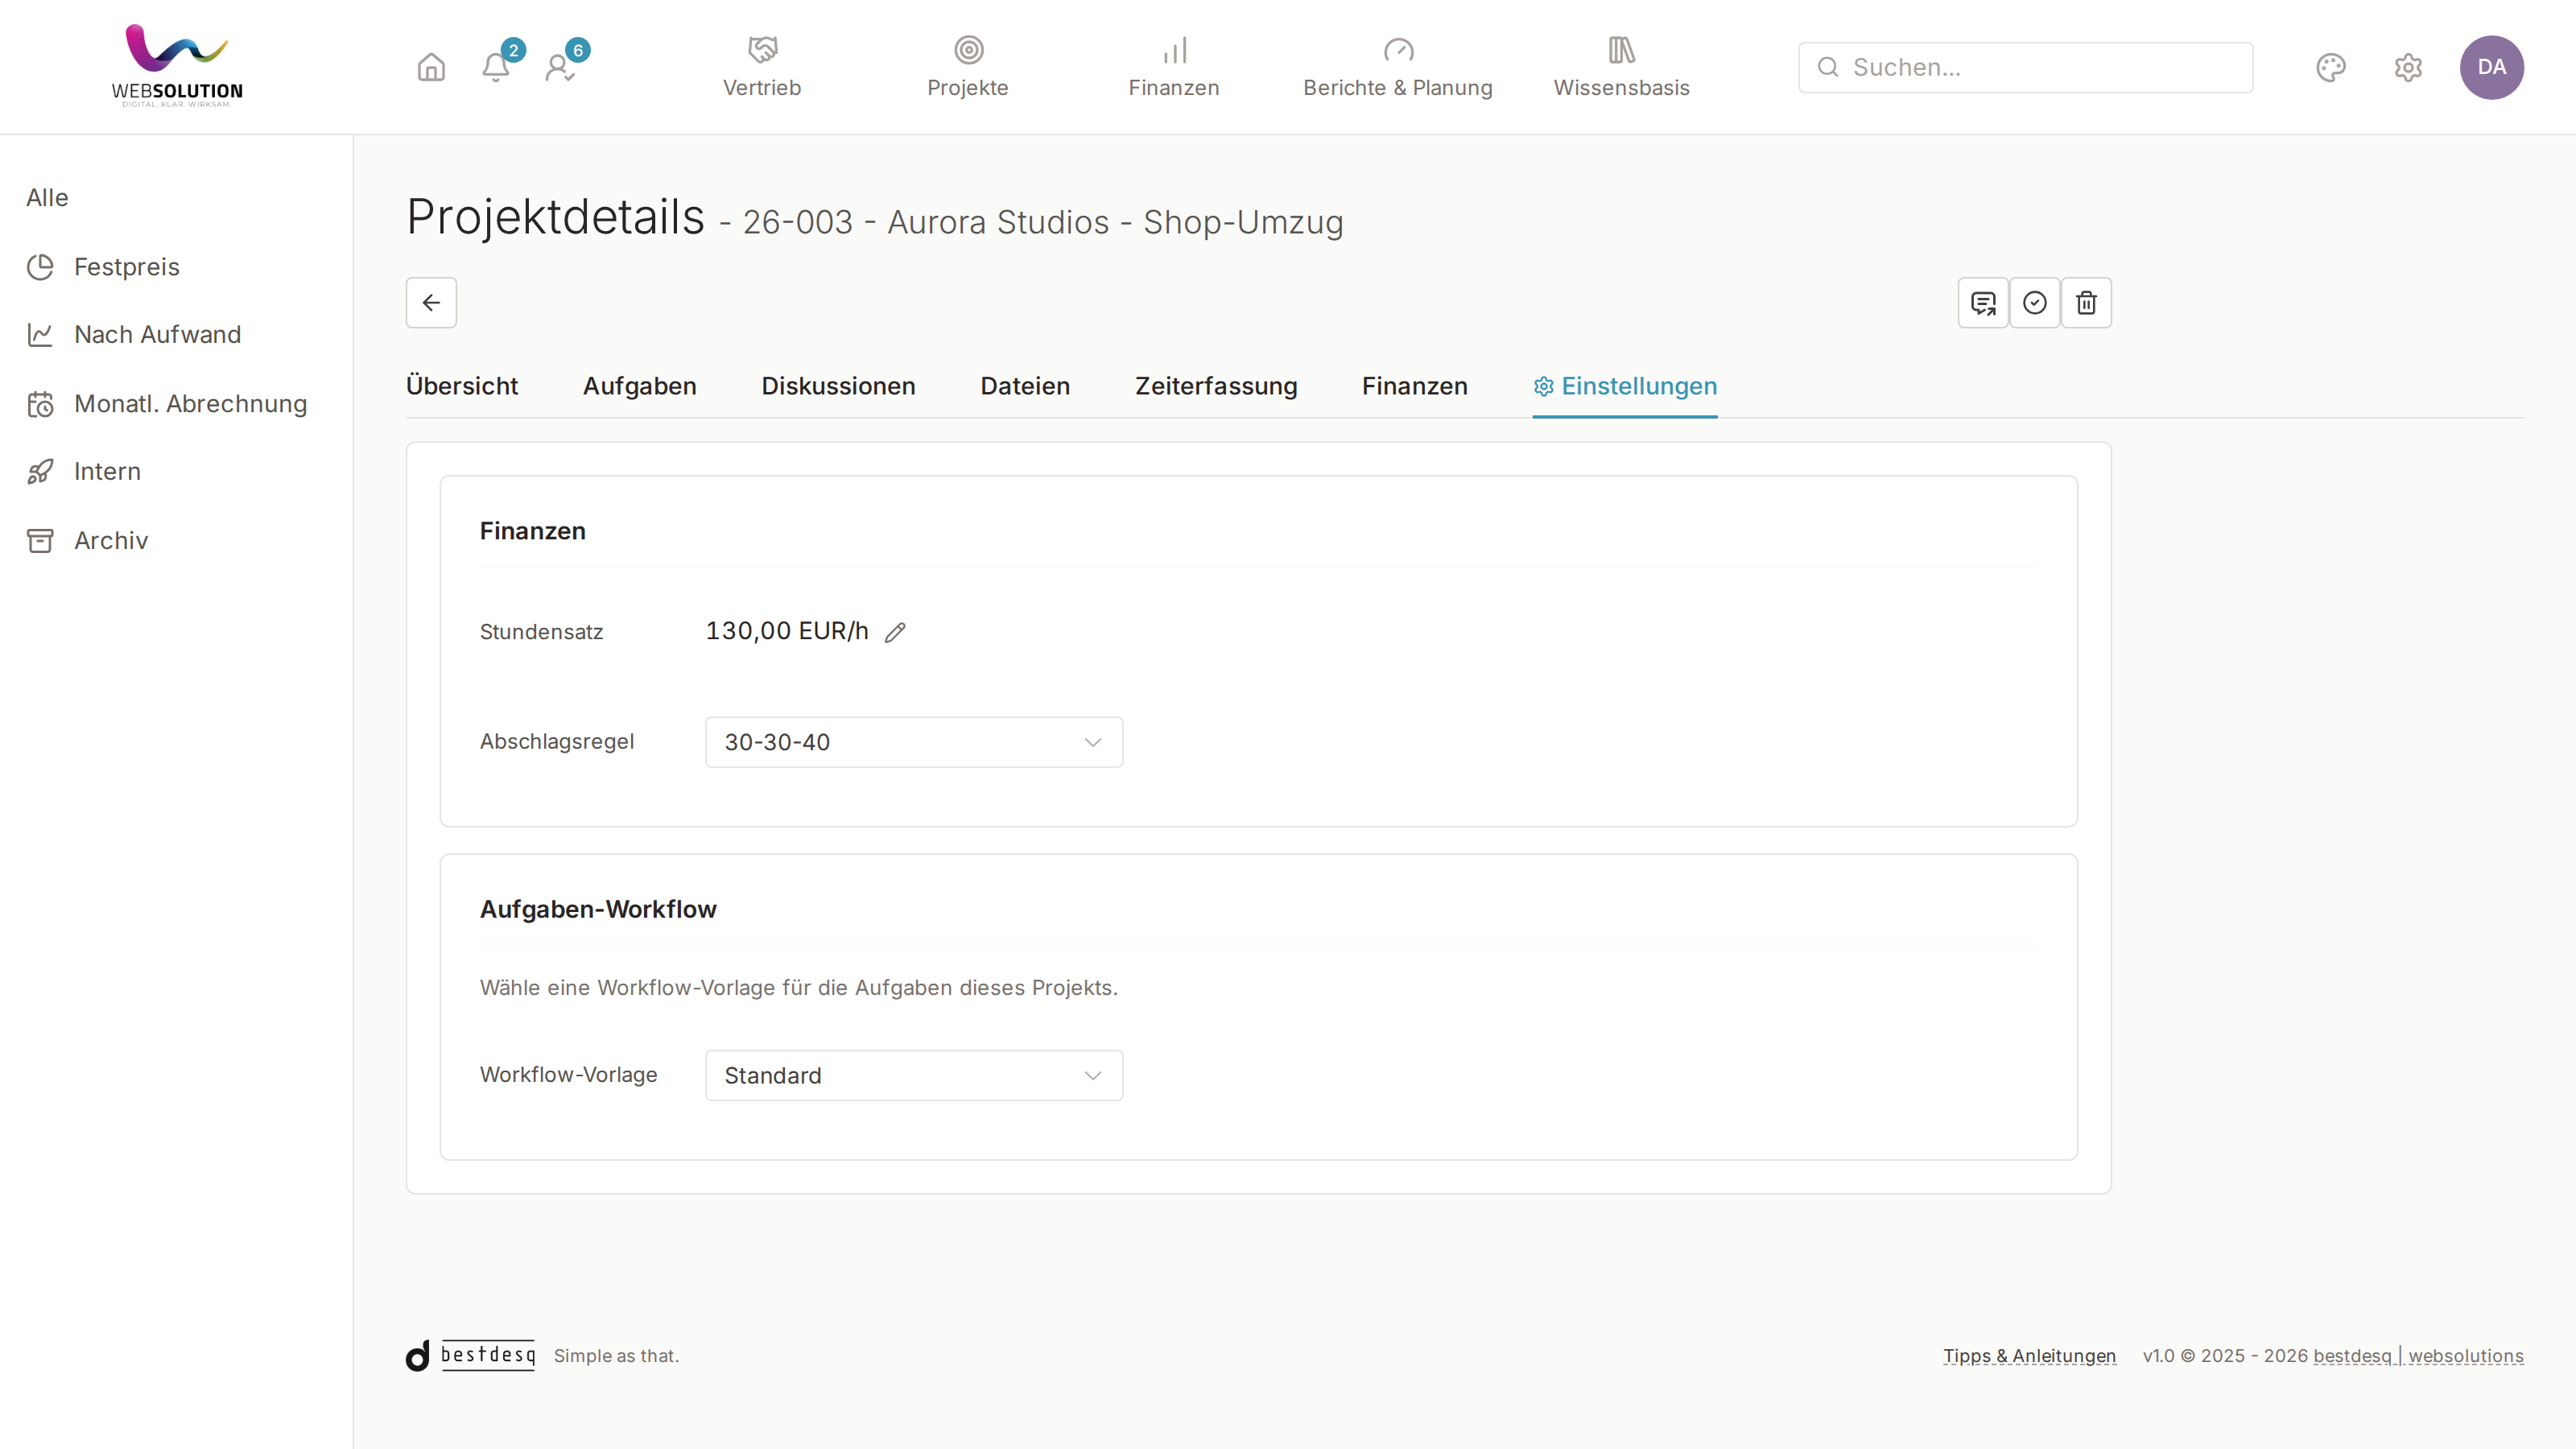The height and width of the screenshot is (1449, 2576).
Task: Show Alle projects in sidebar
Action: 47,197
